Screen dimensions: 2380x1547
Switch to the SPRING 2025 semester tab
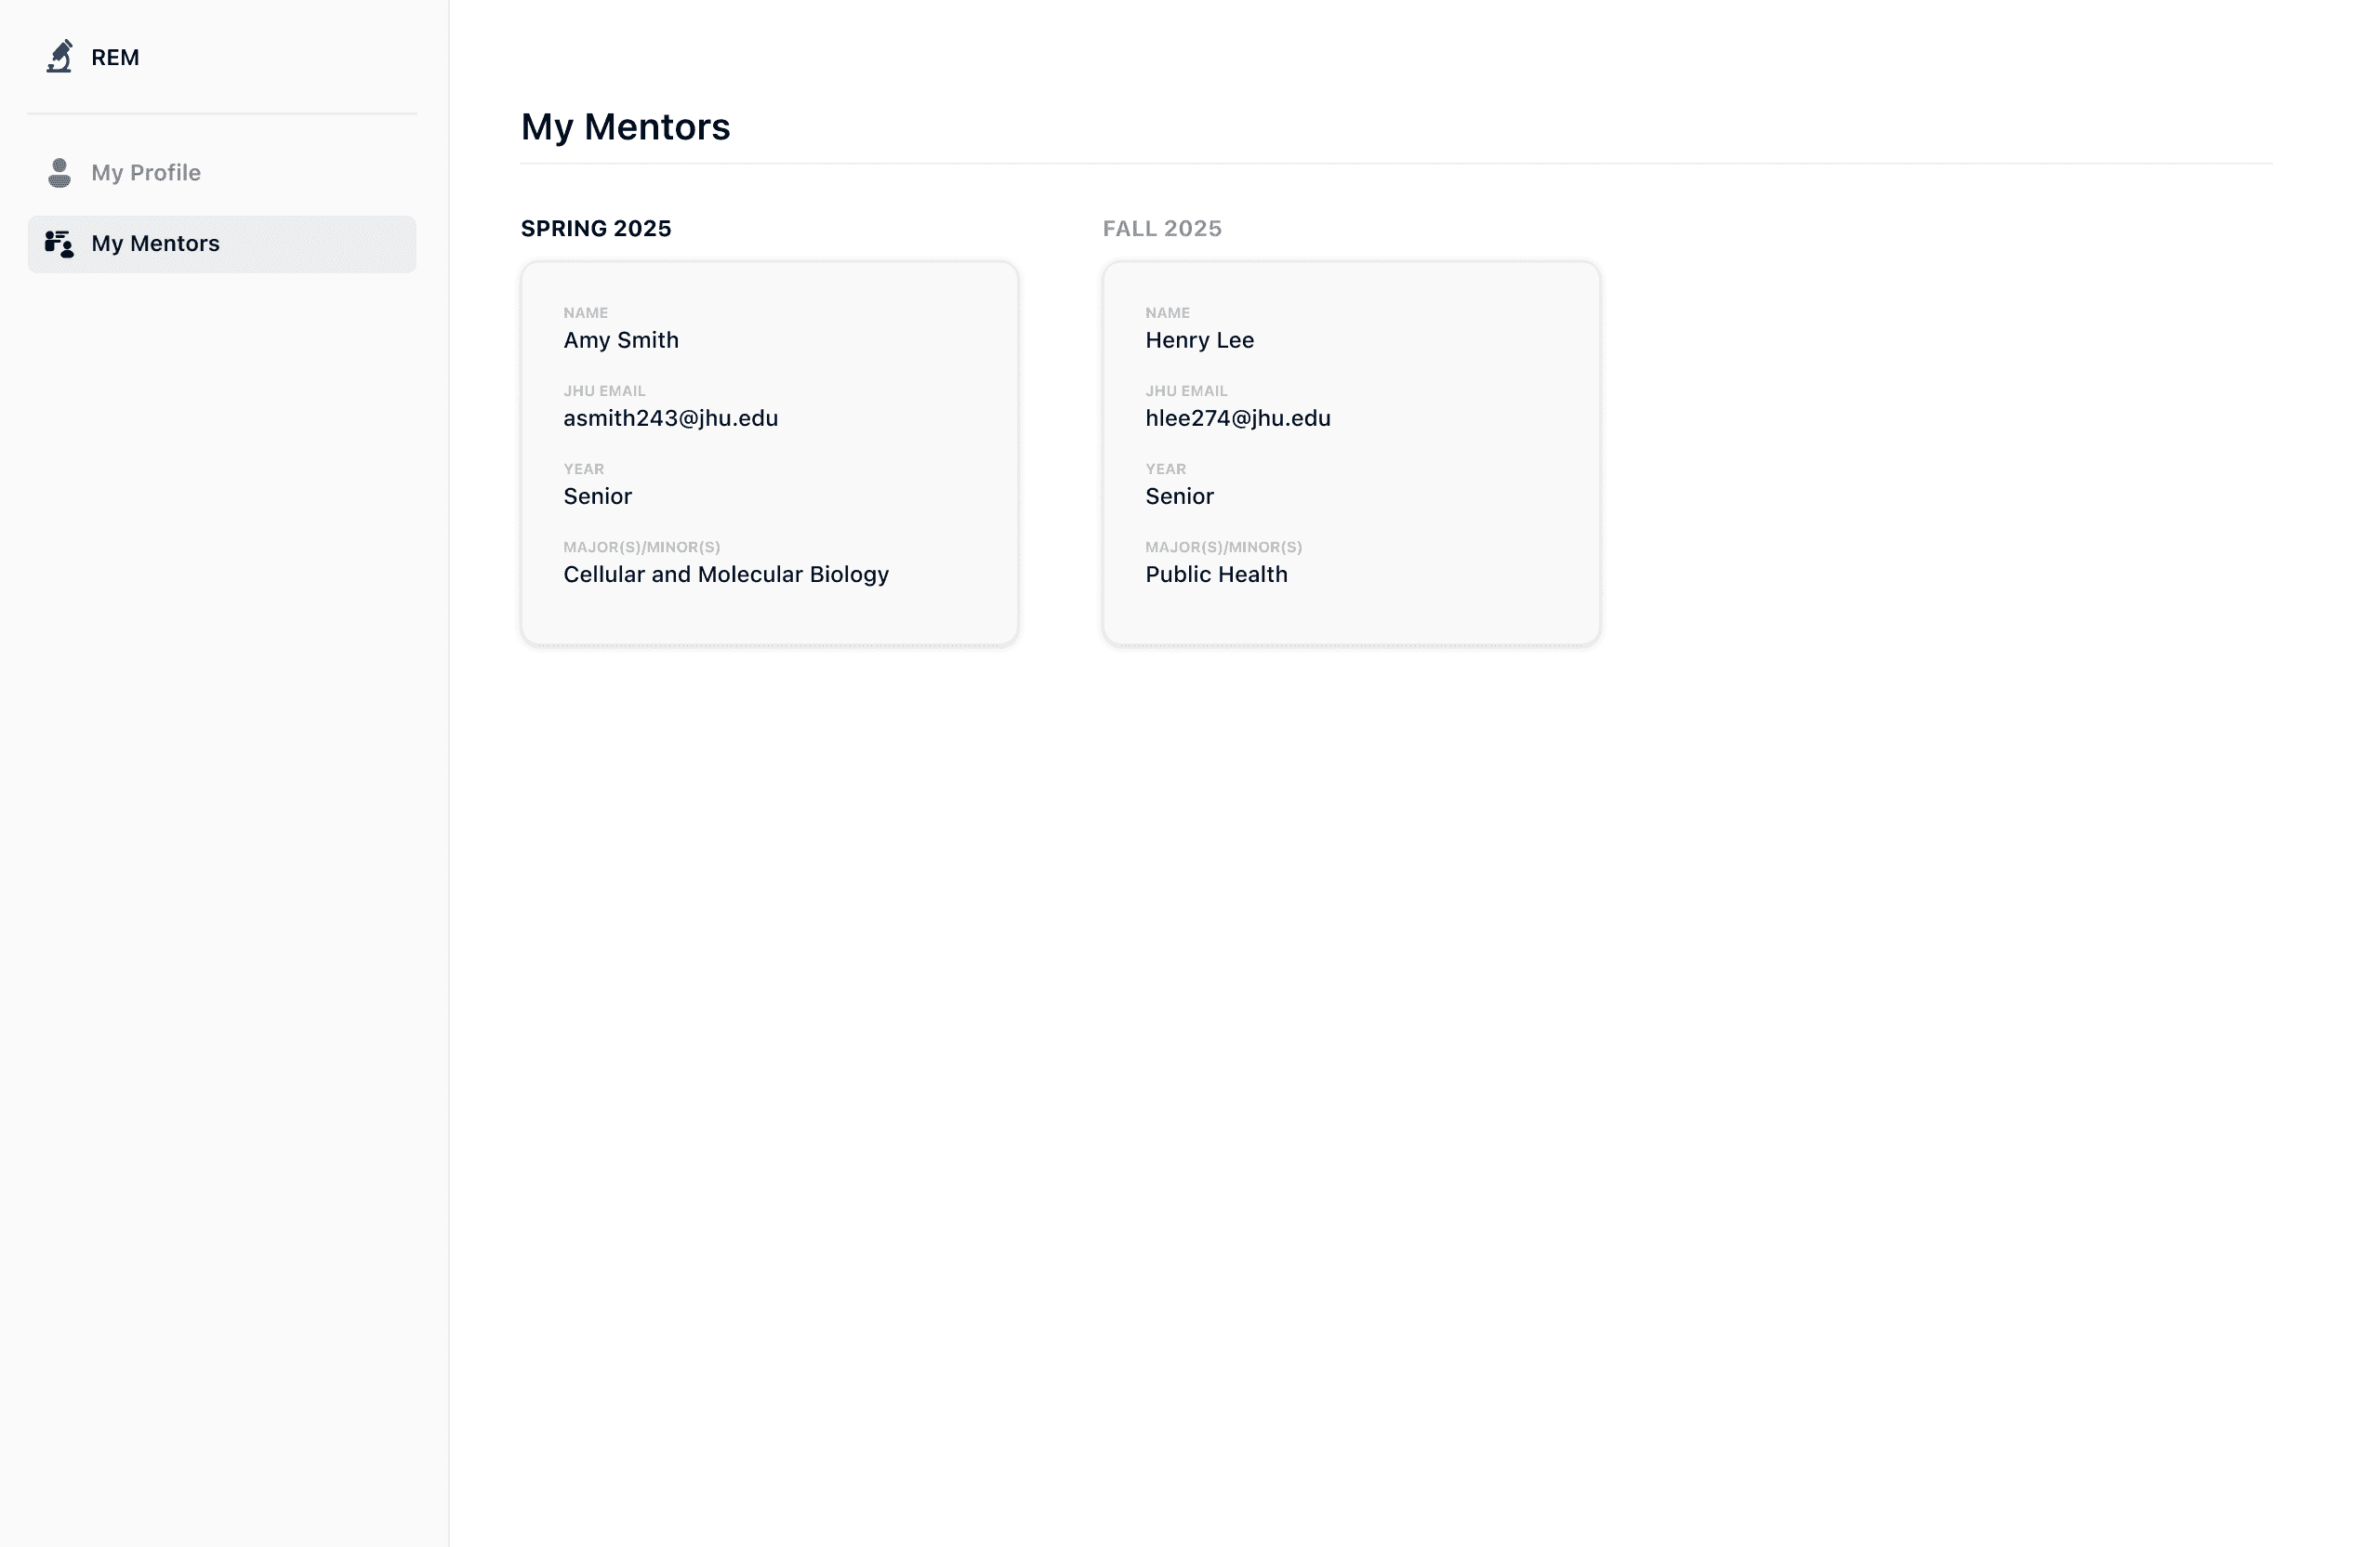pos(596,229)
